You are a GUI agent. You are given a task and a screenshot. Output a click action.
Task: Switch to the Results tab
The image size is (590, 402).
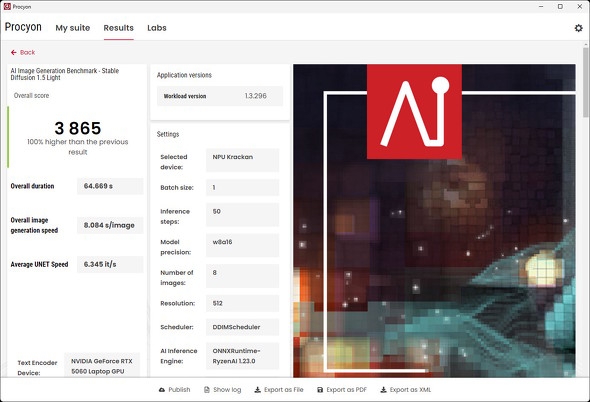119,28
